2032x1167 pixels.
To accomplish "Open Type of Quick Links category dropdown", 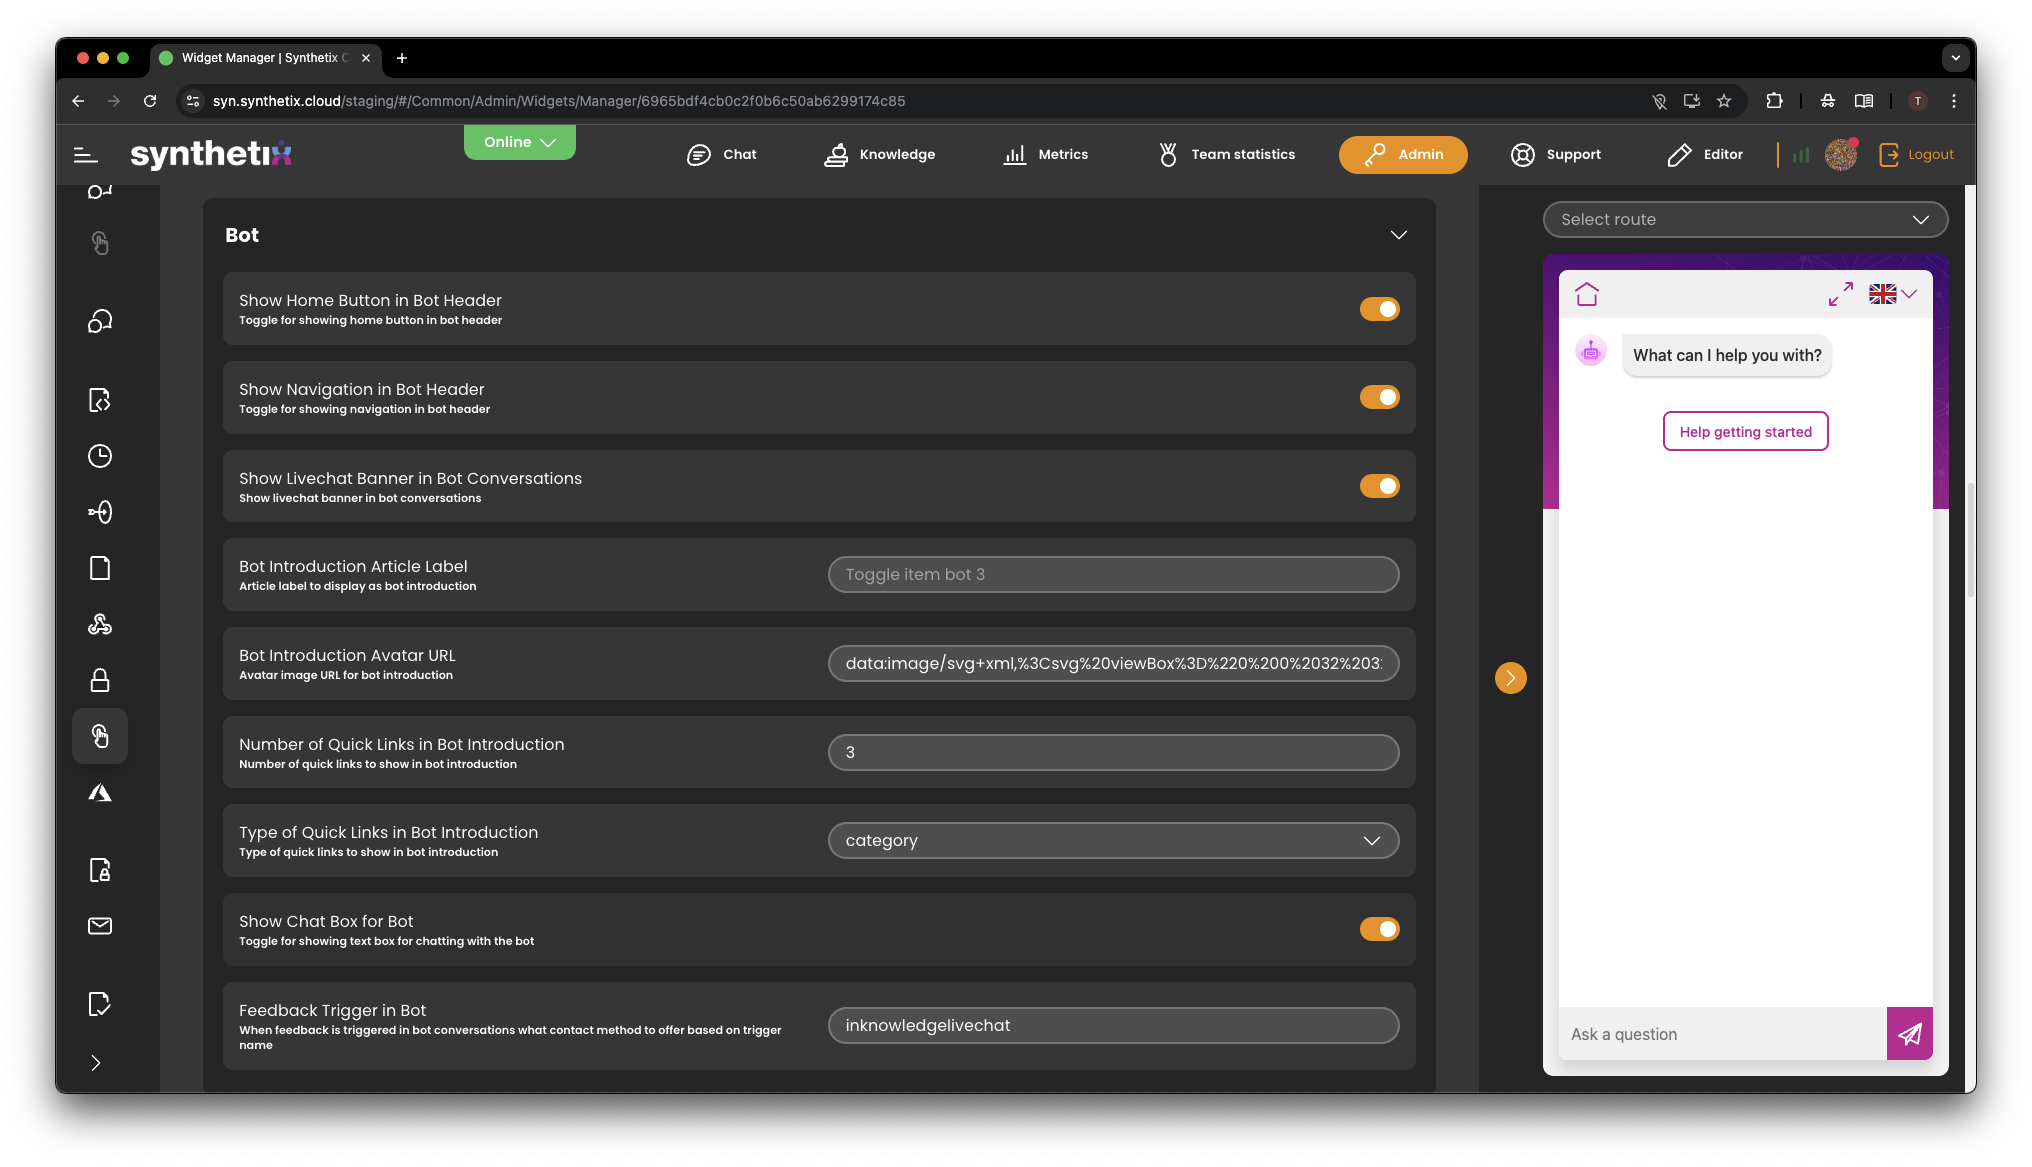I will [x=1113, y=841].
